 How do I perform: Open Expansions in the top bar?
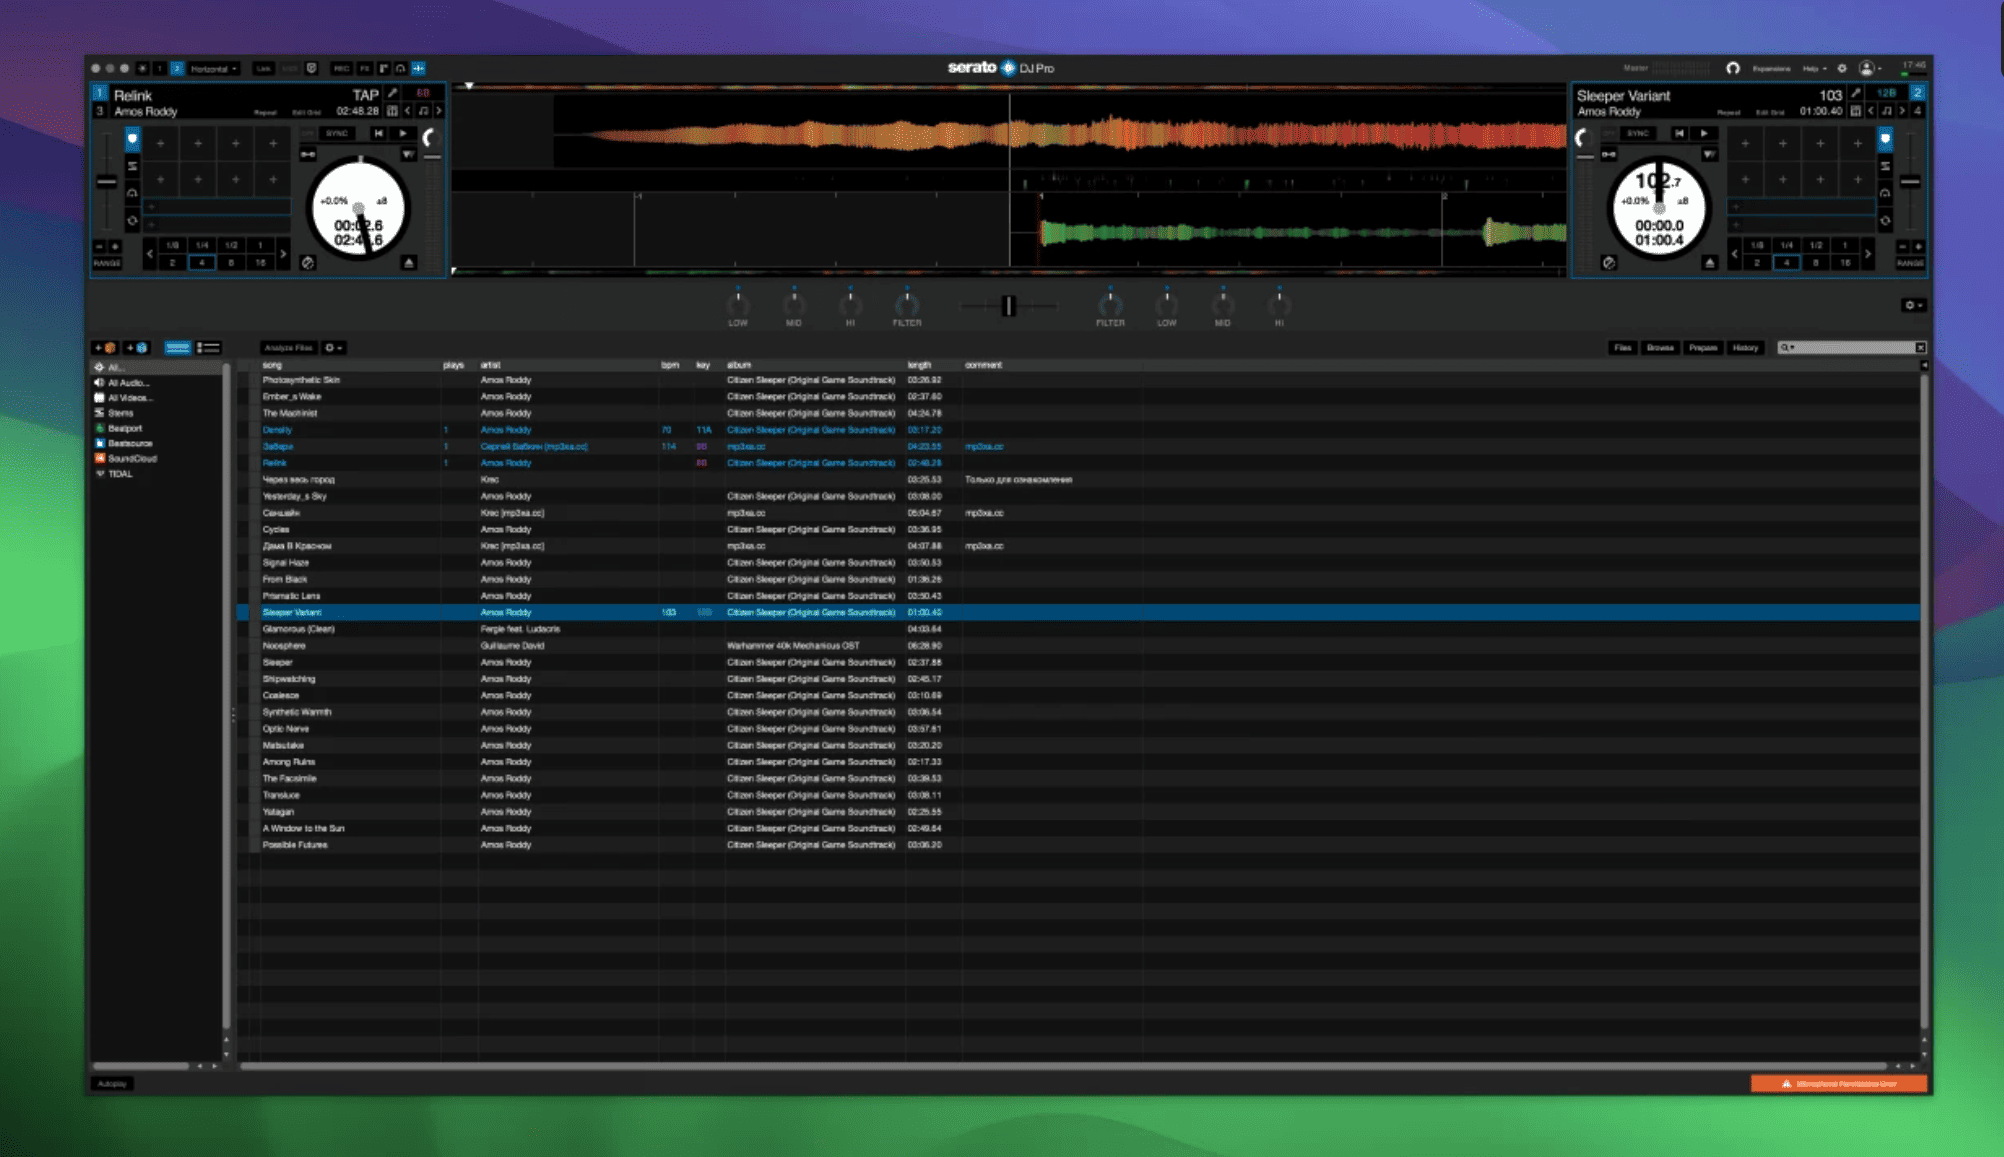tap(1771, 68)
